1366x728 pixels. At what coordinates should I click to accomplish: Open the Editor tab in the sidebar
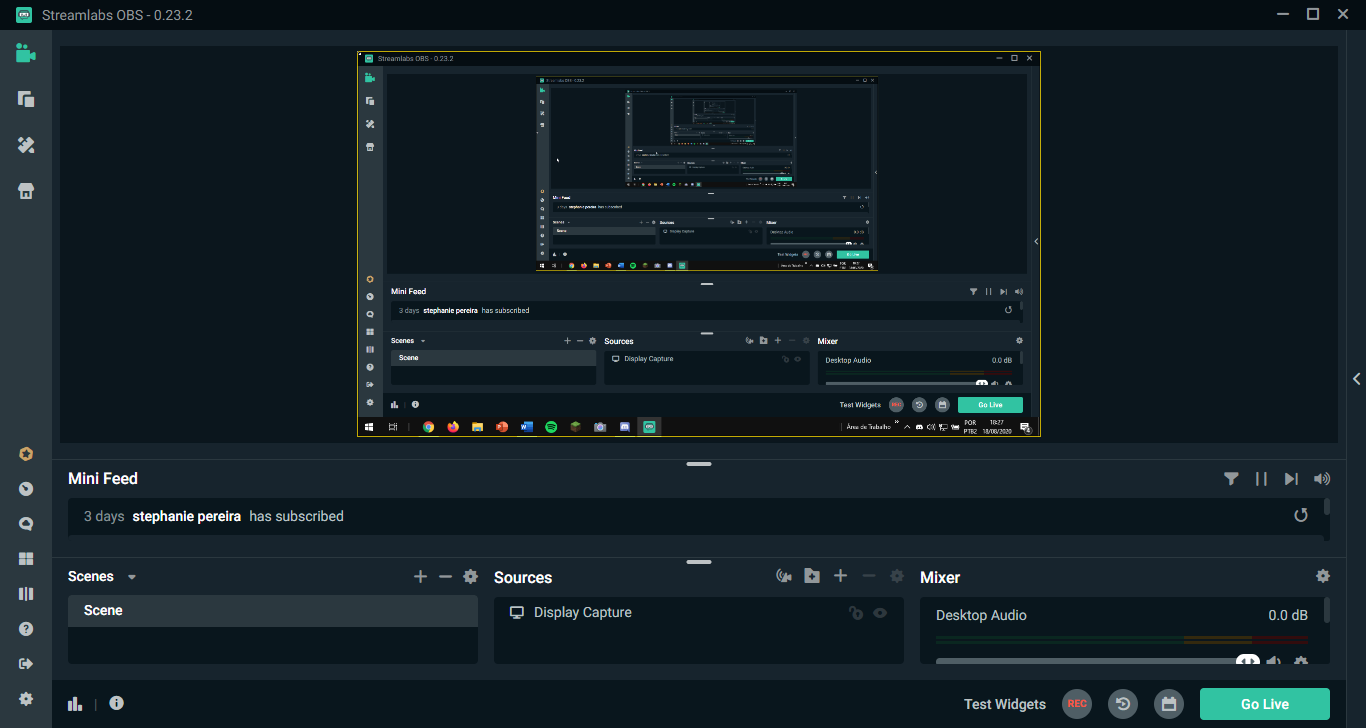[x=26, y=53]
